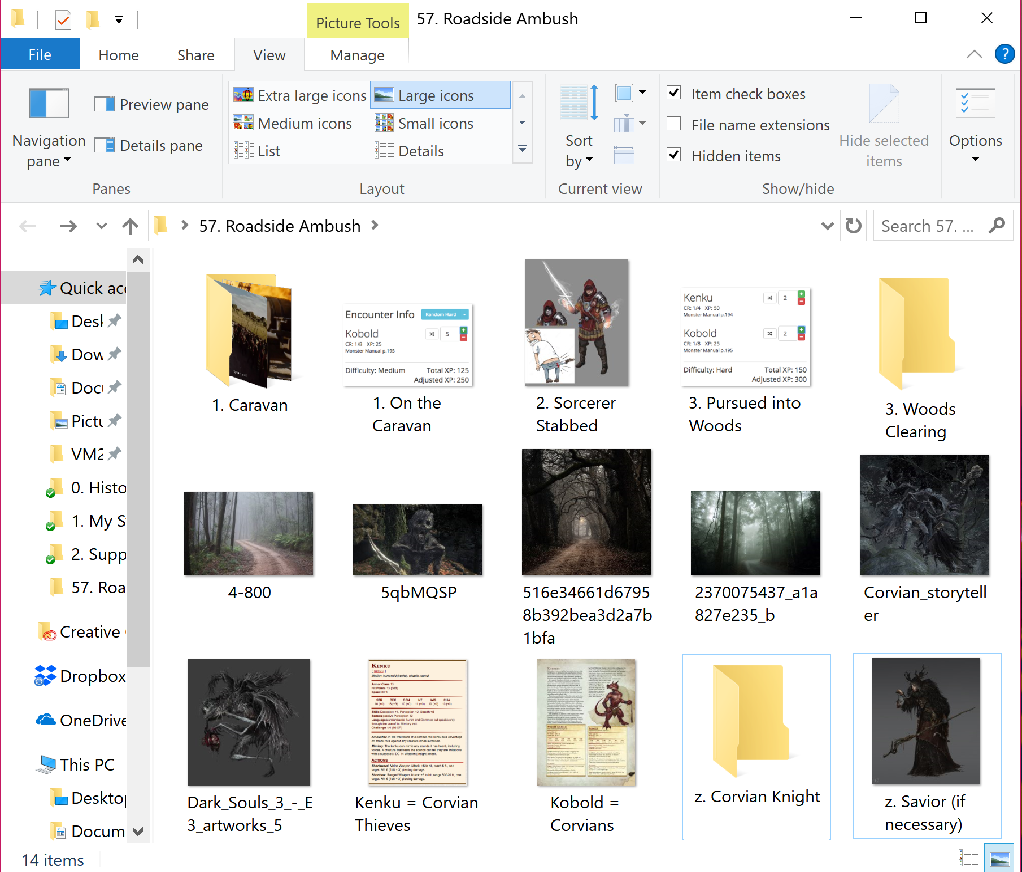1022x872 pixels.
Task: Select Large icons layout
Action: coord(440,96)
